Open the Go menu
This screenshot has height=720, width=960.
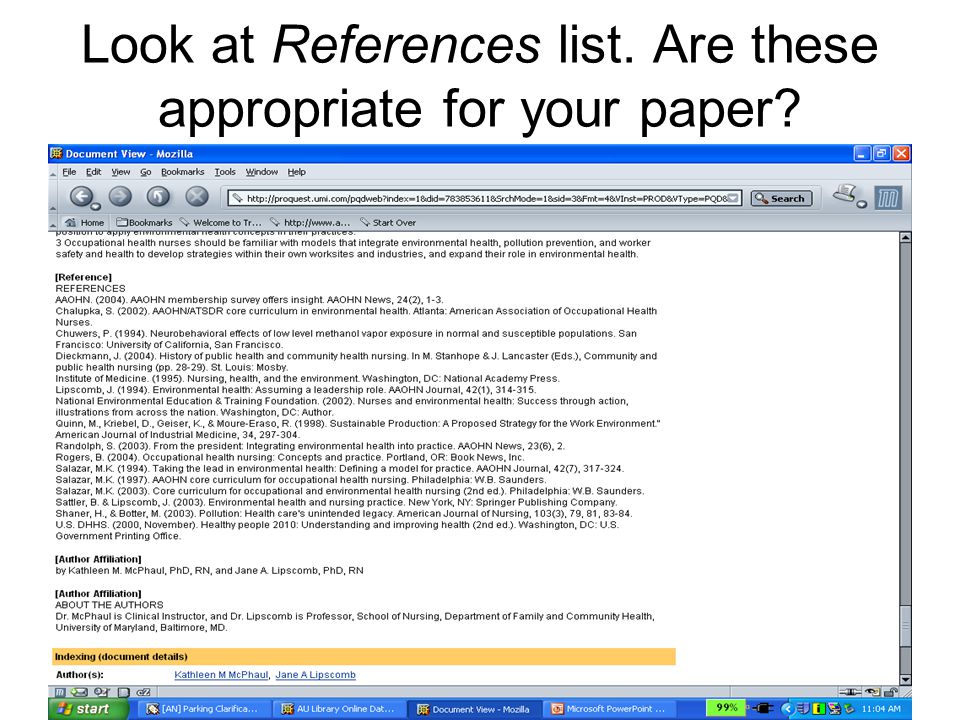pos(146,172)
